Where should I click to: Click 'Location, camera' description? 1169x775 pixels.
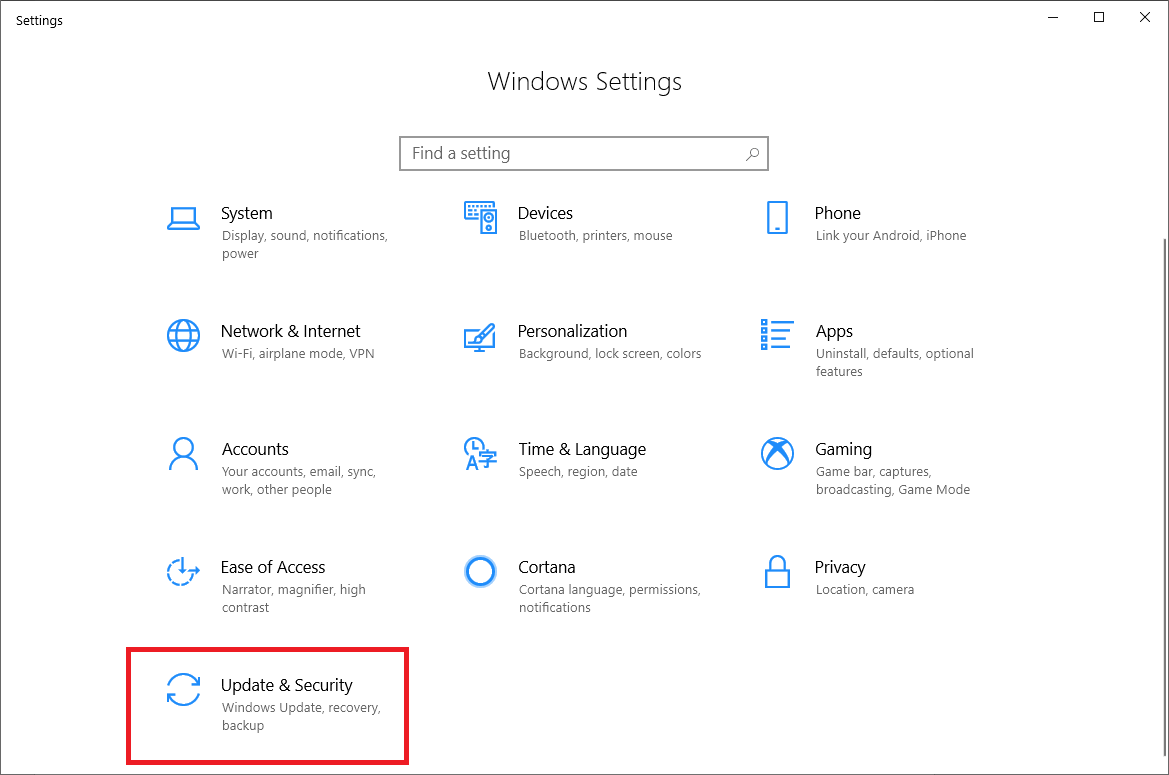[x=865, y=589]
